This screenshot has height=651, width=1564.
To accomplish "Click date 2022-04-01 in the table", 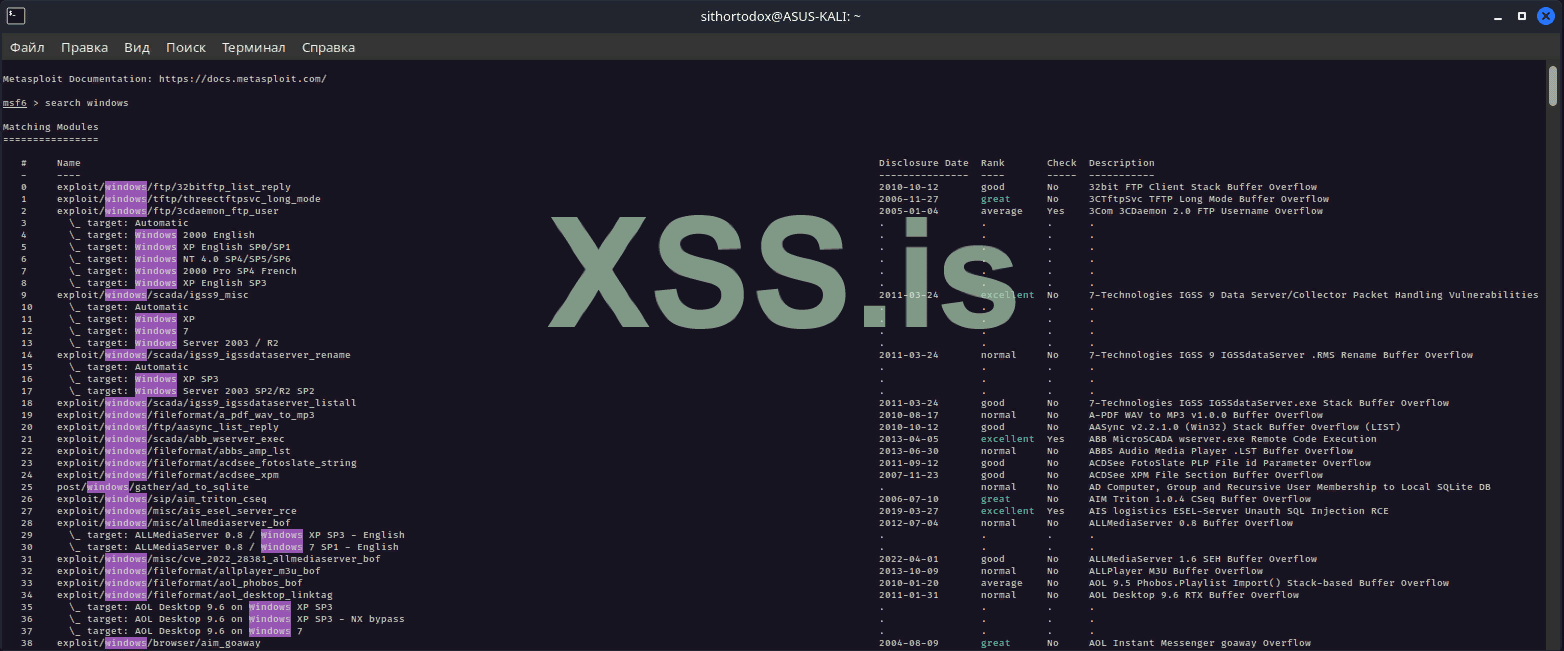I will coord(909,559).
